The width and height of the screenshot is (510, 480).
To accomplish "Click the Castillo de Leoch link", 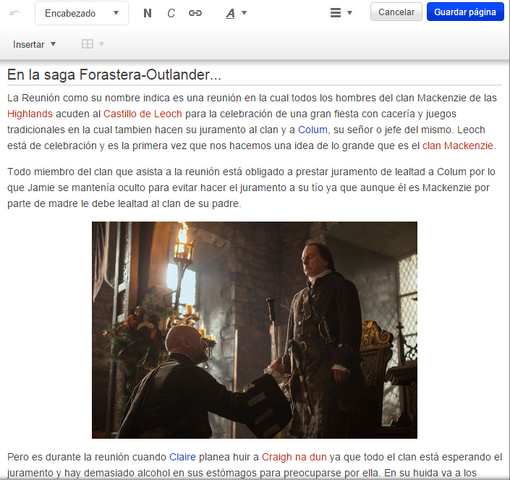I will (143, 114).
